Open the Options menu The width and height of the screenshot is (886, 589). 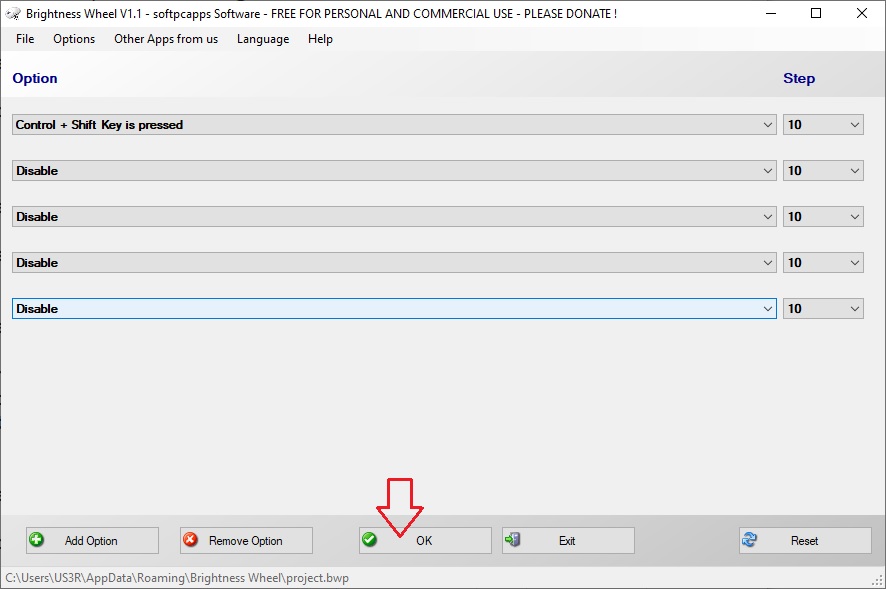[74, 39]
